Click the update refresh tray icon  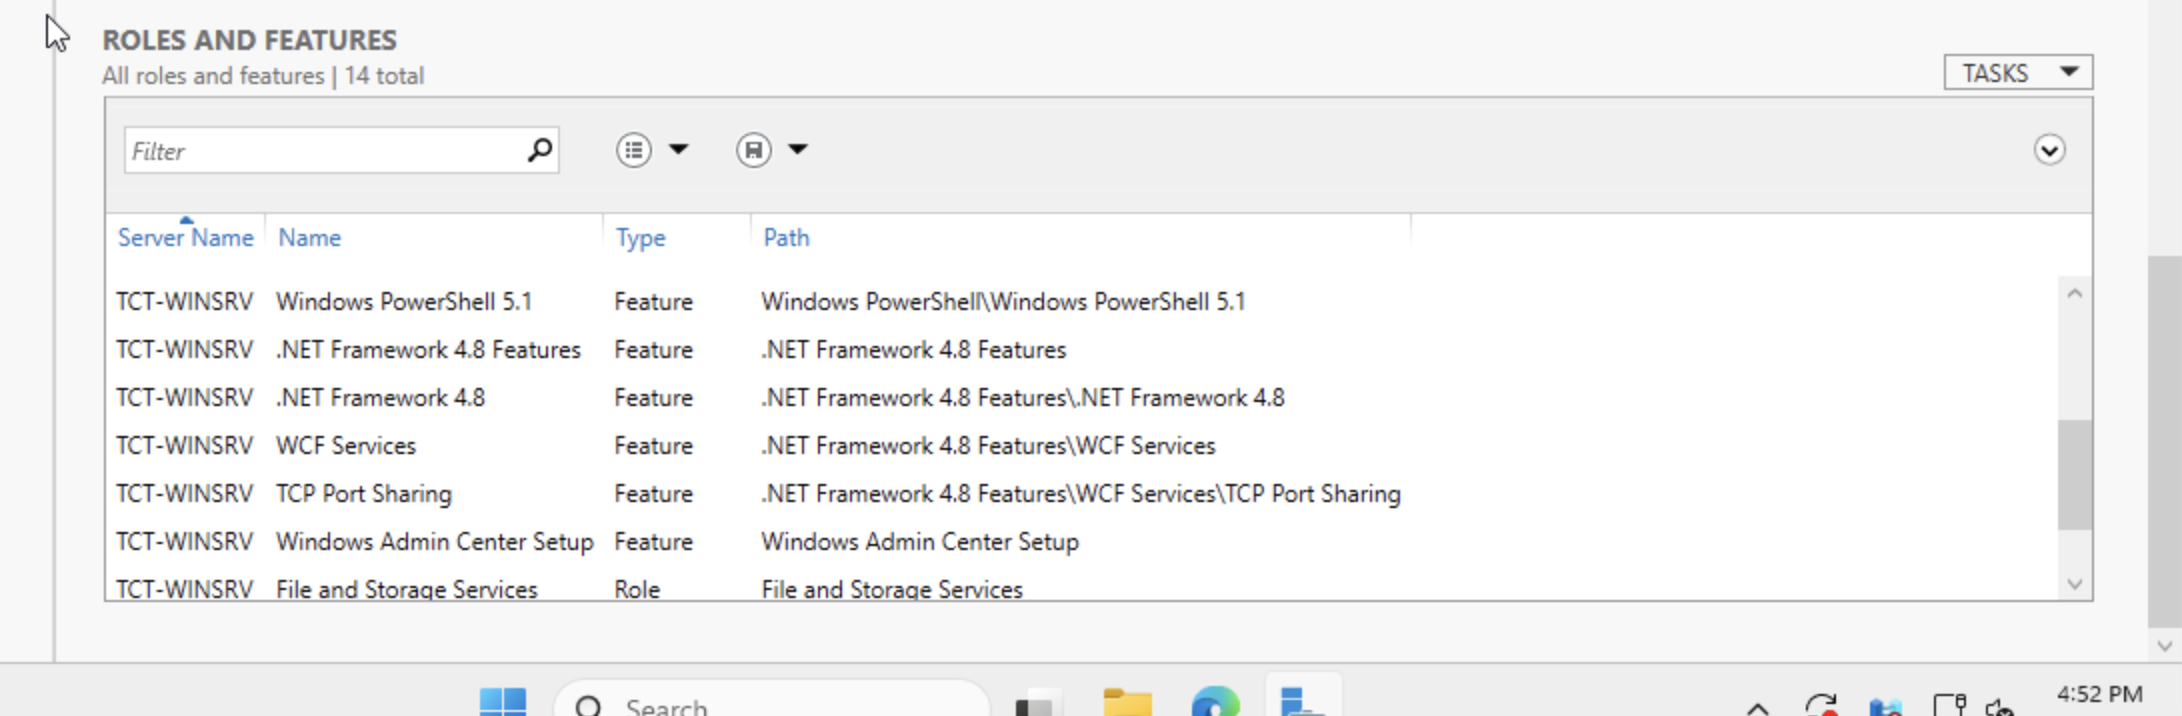[1822, 705]
